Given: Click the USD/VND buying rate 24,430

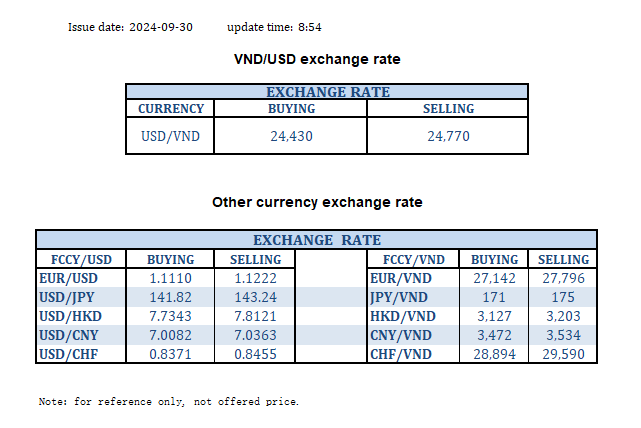Looking at the screenshot, I should (292, 136).
